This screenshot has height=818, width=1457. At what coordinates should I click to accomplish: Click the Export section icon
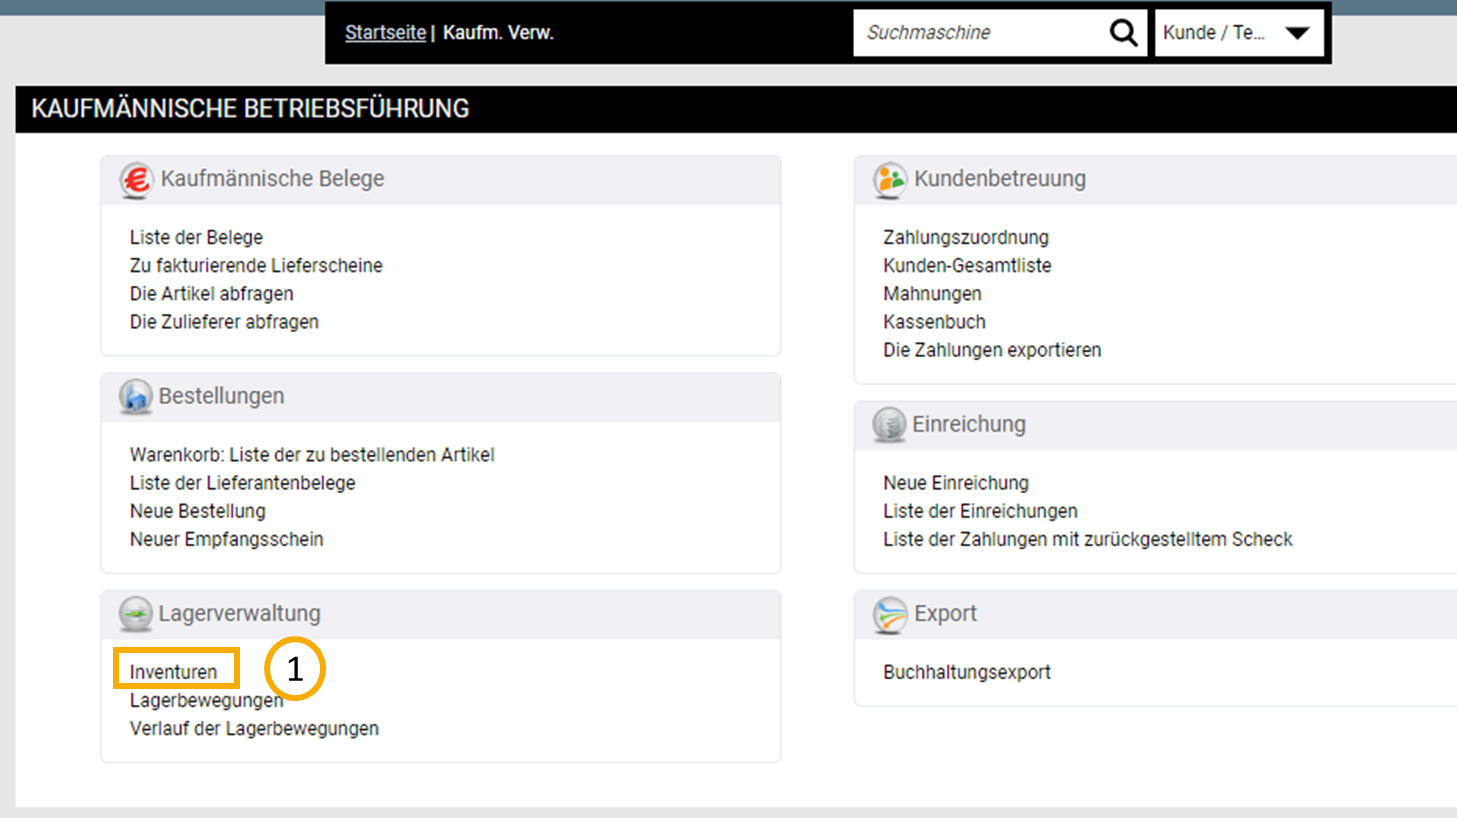(x=889, y=614)
